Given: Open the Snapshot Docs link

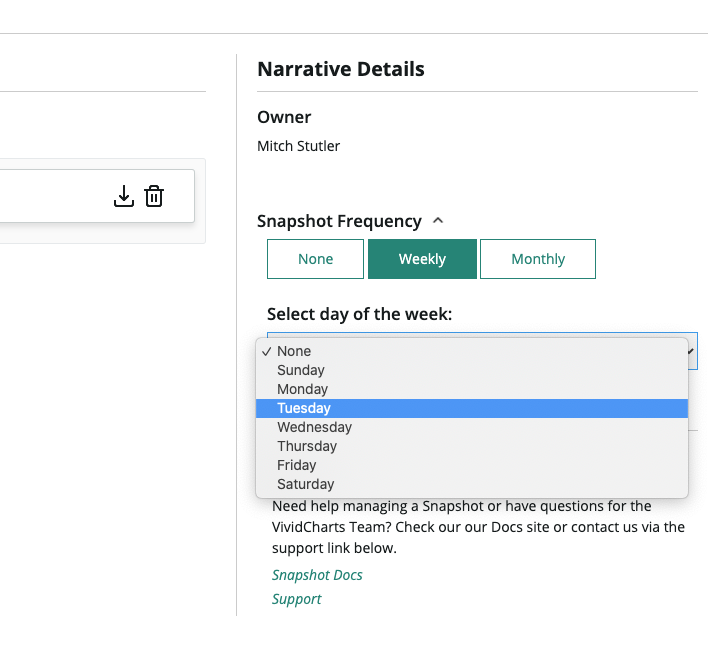Looking at the screenshot, I should [317, 575].
